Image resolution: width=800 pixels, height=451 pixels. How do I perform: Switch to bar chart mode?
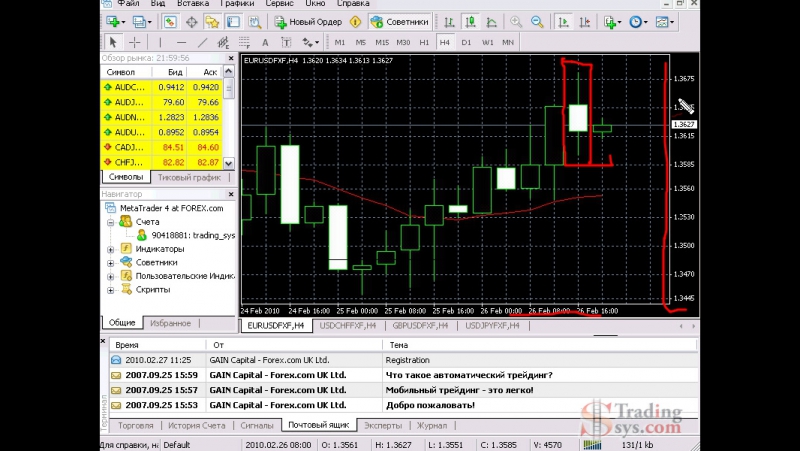click(449, 22)
